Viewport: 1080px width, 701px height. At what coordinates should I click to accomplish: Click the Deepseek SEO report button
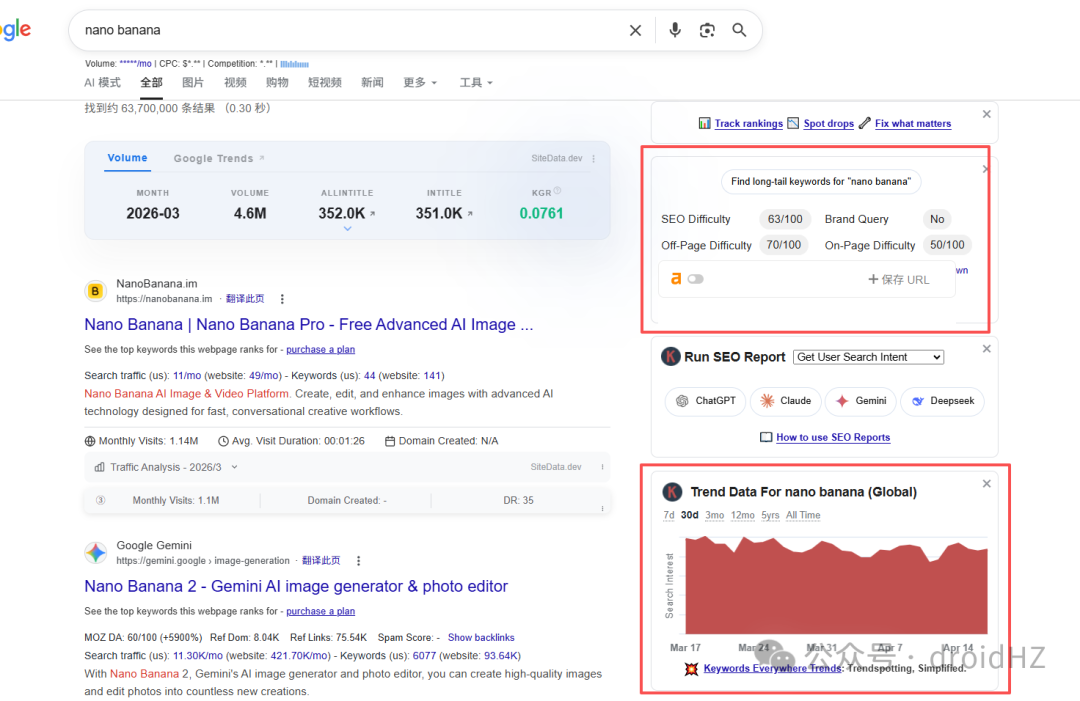tap(942, 401)
